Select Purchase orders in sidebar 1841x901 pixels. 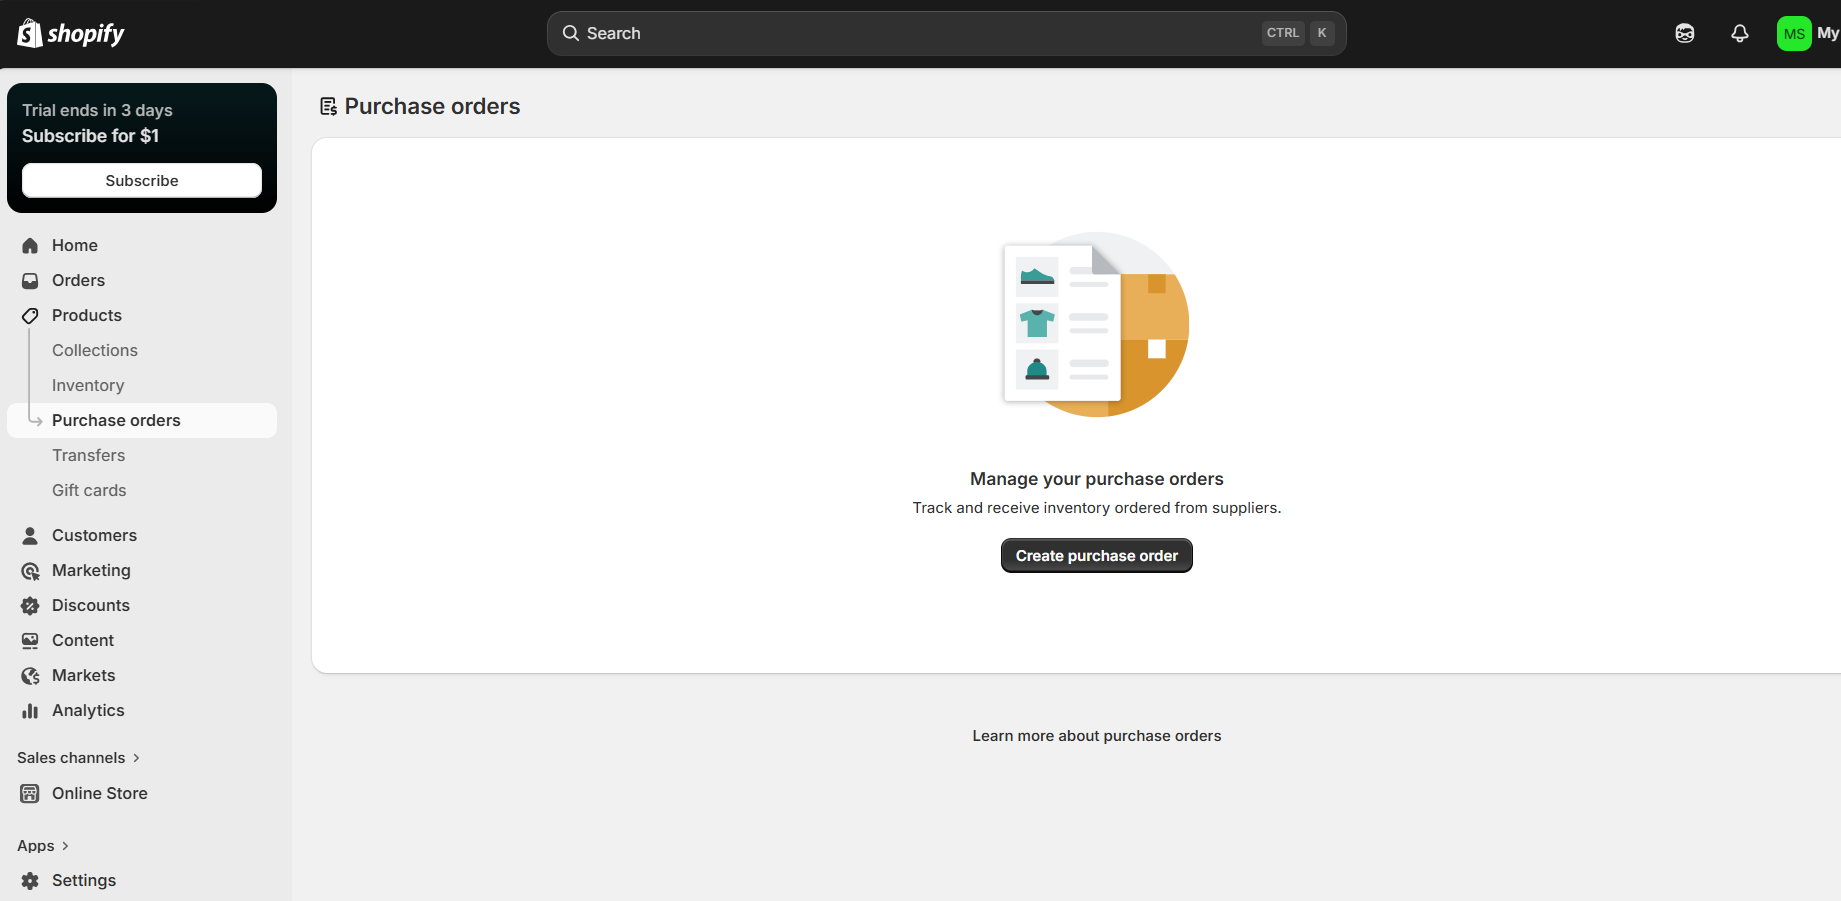coord(142,420)
